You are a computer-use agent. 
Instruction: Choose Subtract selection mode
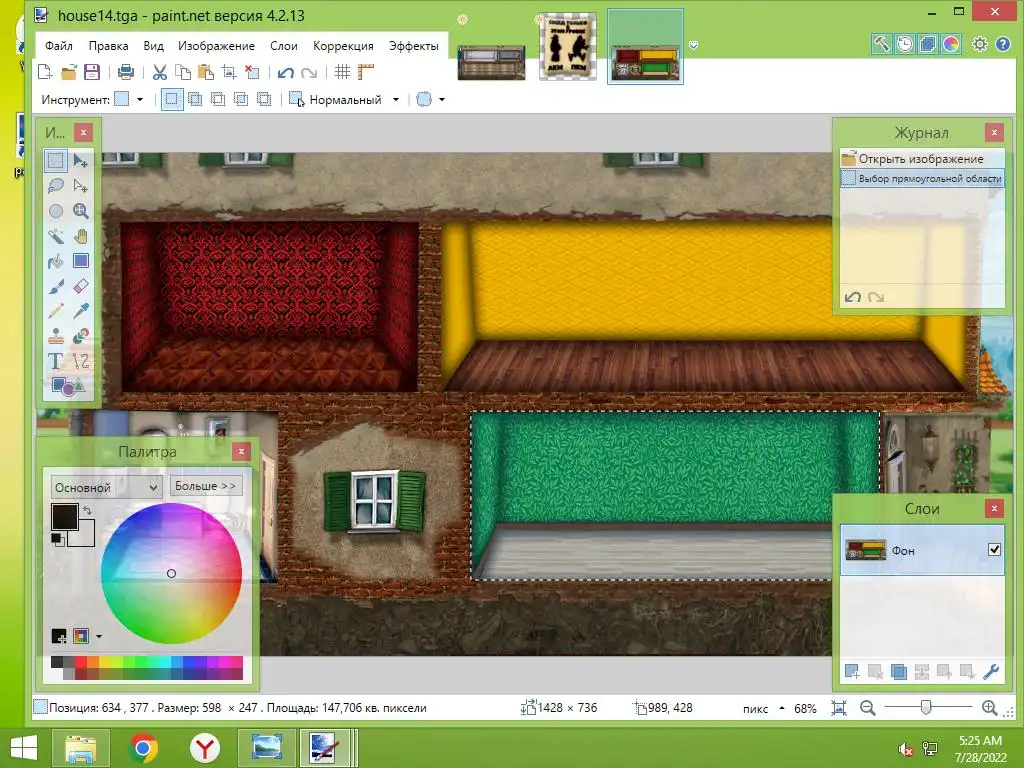(x=218, y=99)
